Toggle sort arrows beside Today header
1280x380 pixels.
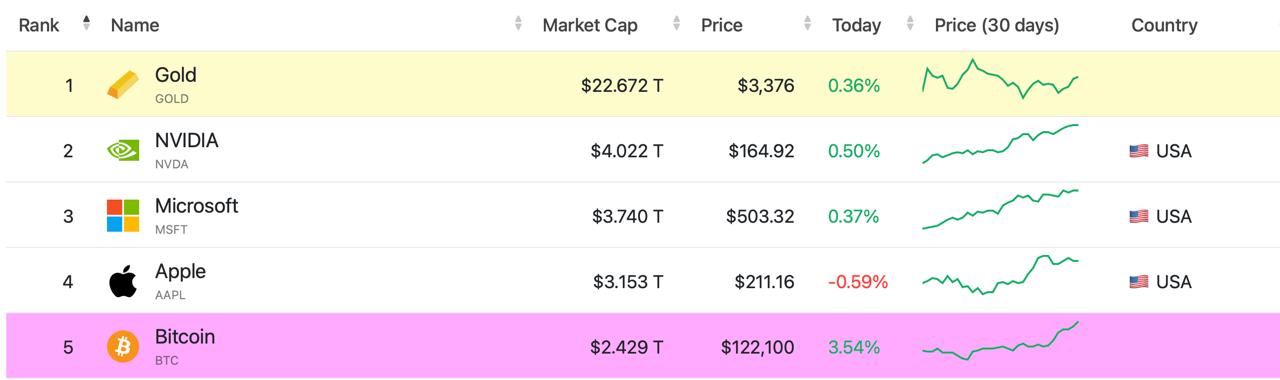[x=910, y=25]
